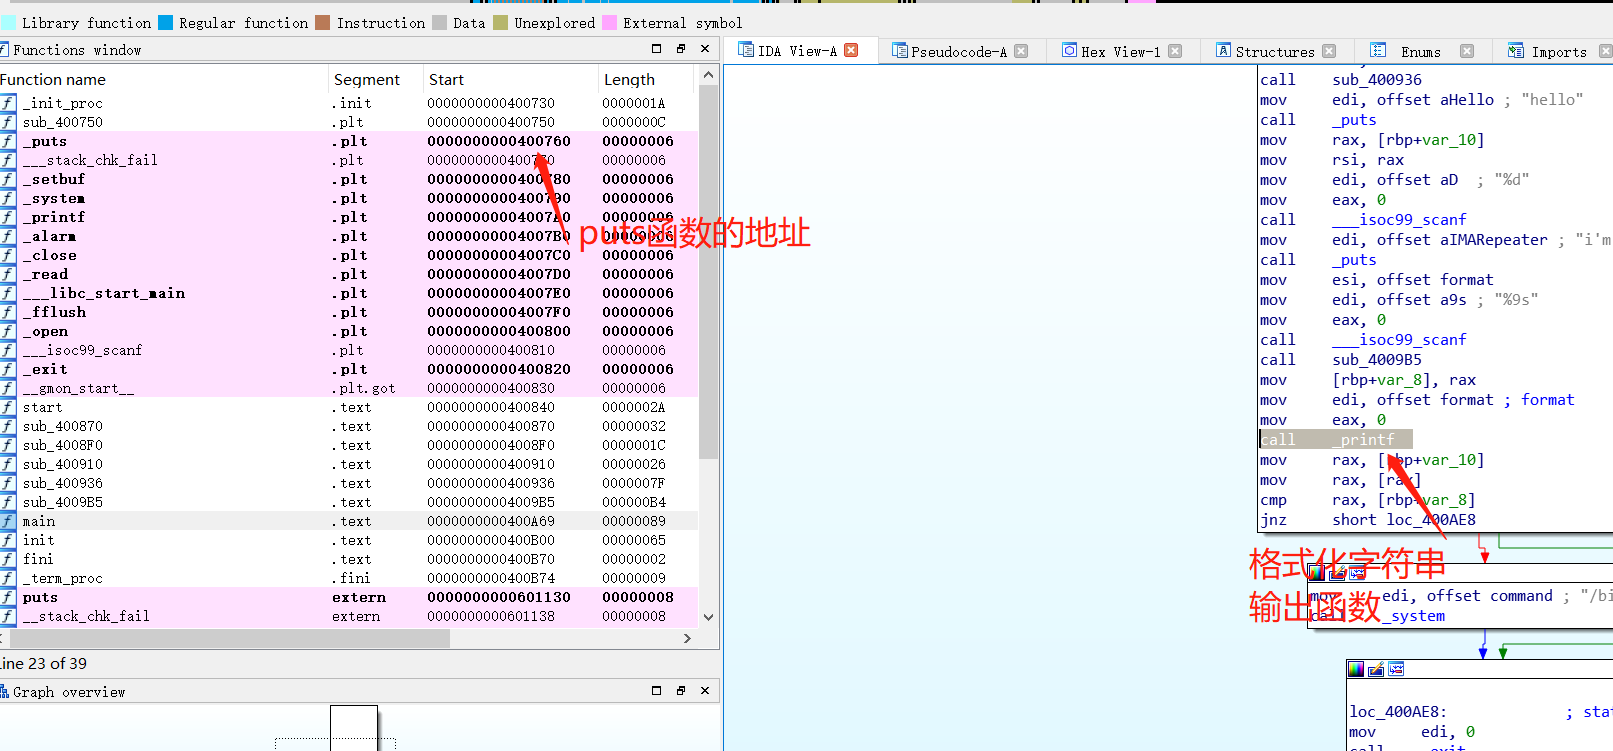Image resolution: width=1613 pixels, height=751 pixels.
Task: Group nodes icon on _system call block
Action: tap(1357, 573)
